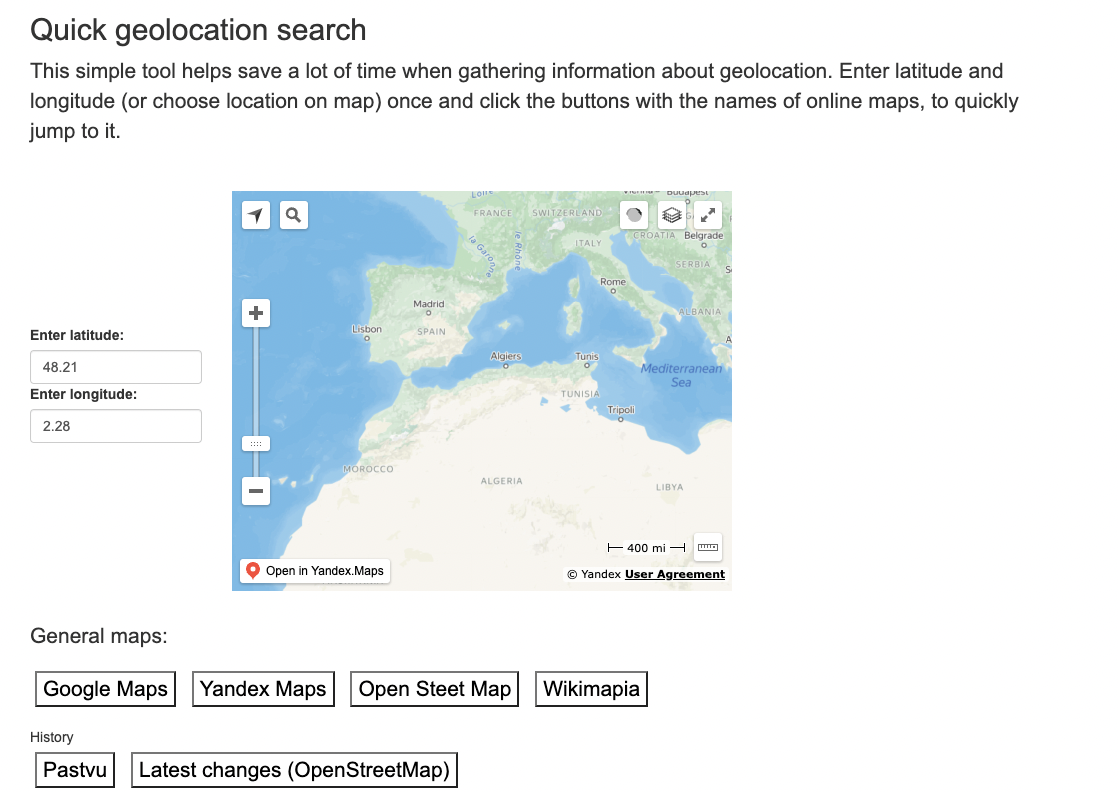This screenshot has width=1118, height=792.
Task: Open the location in Google Maps
Action: coord(105,689)
